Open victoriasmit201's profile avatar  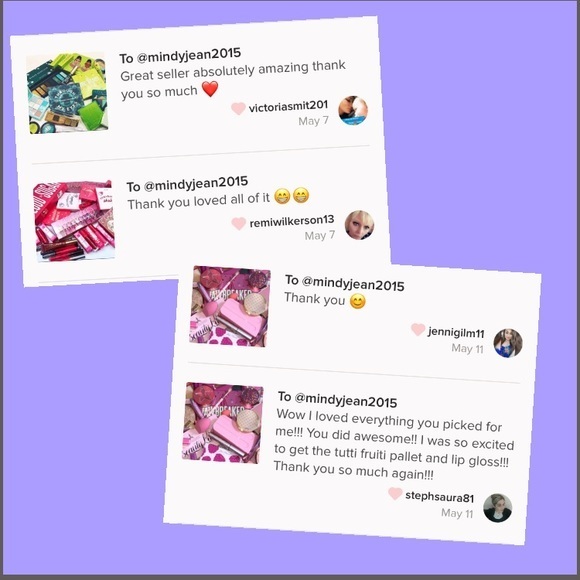tap(353, 110)
